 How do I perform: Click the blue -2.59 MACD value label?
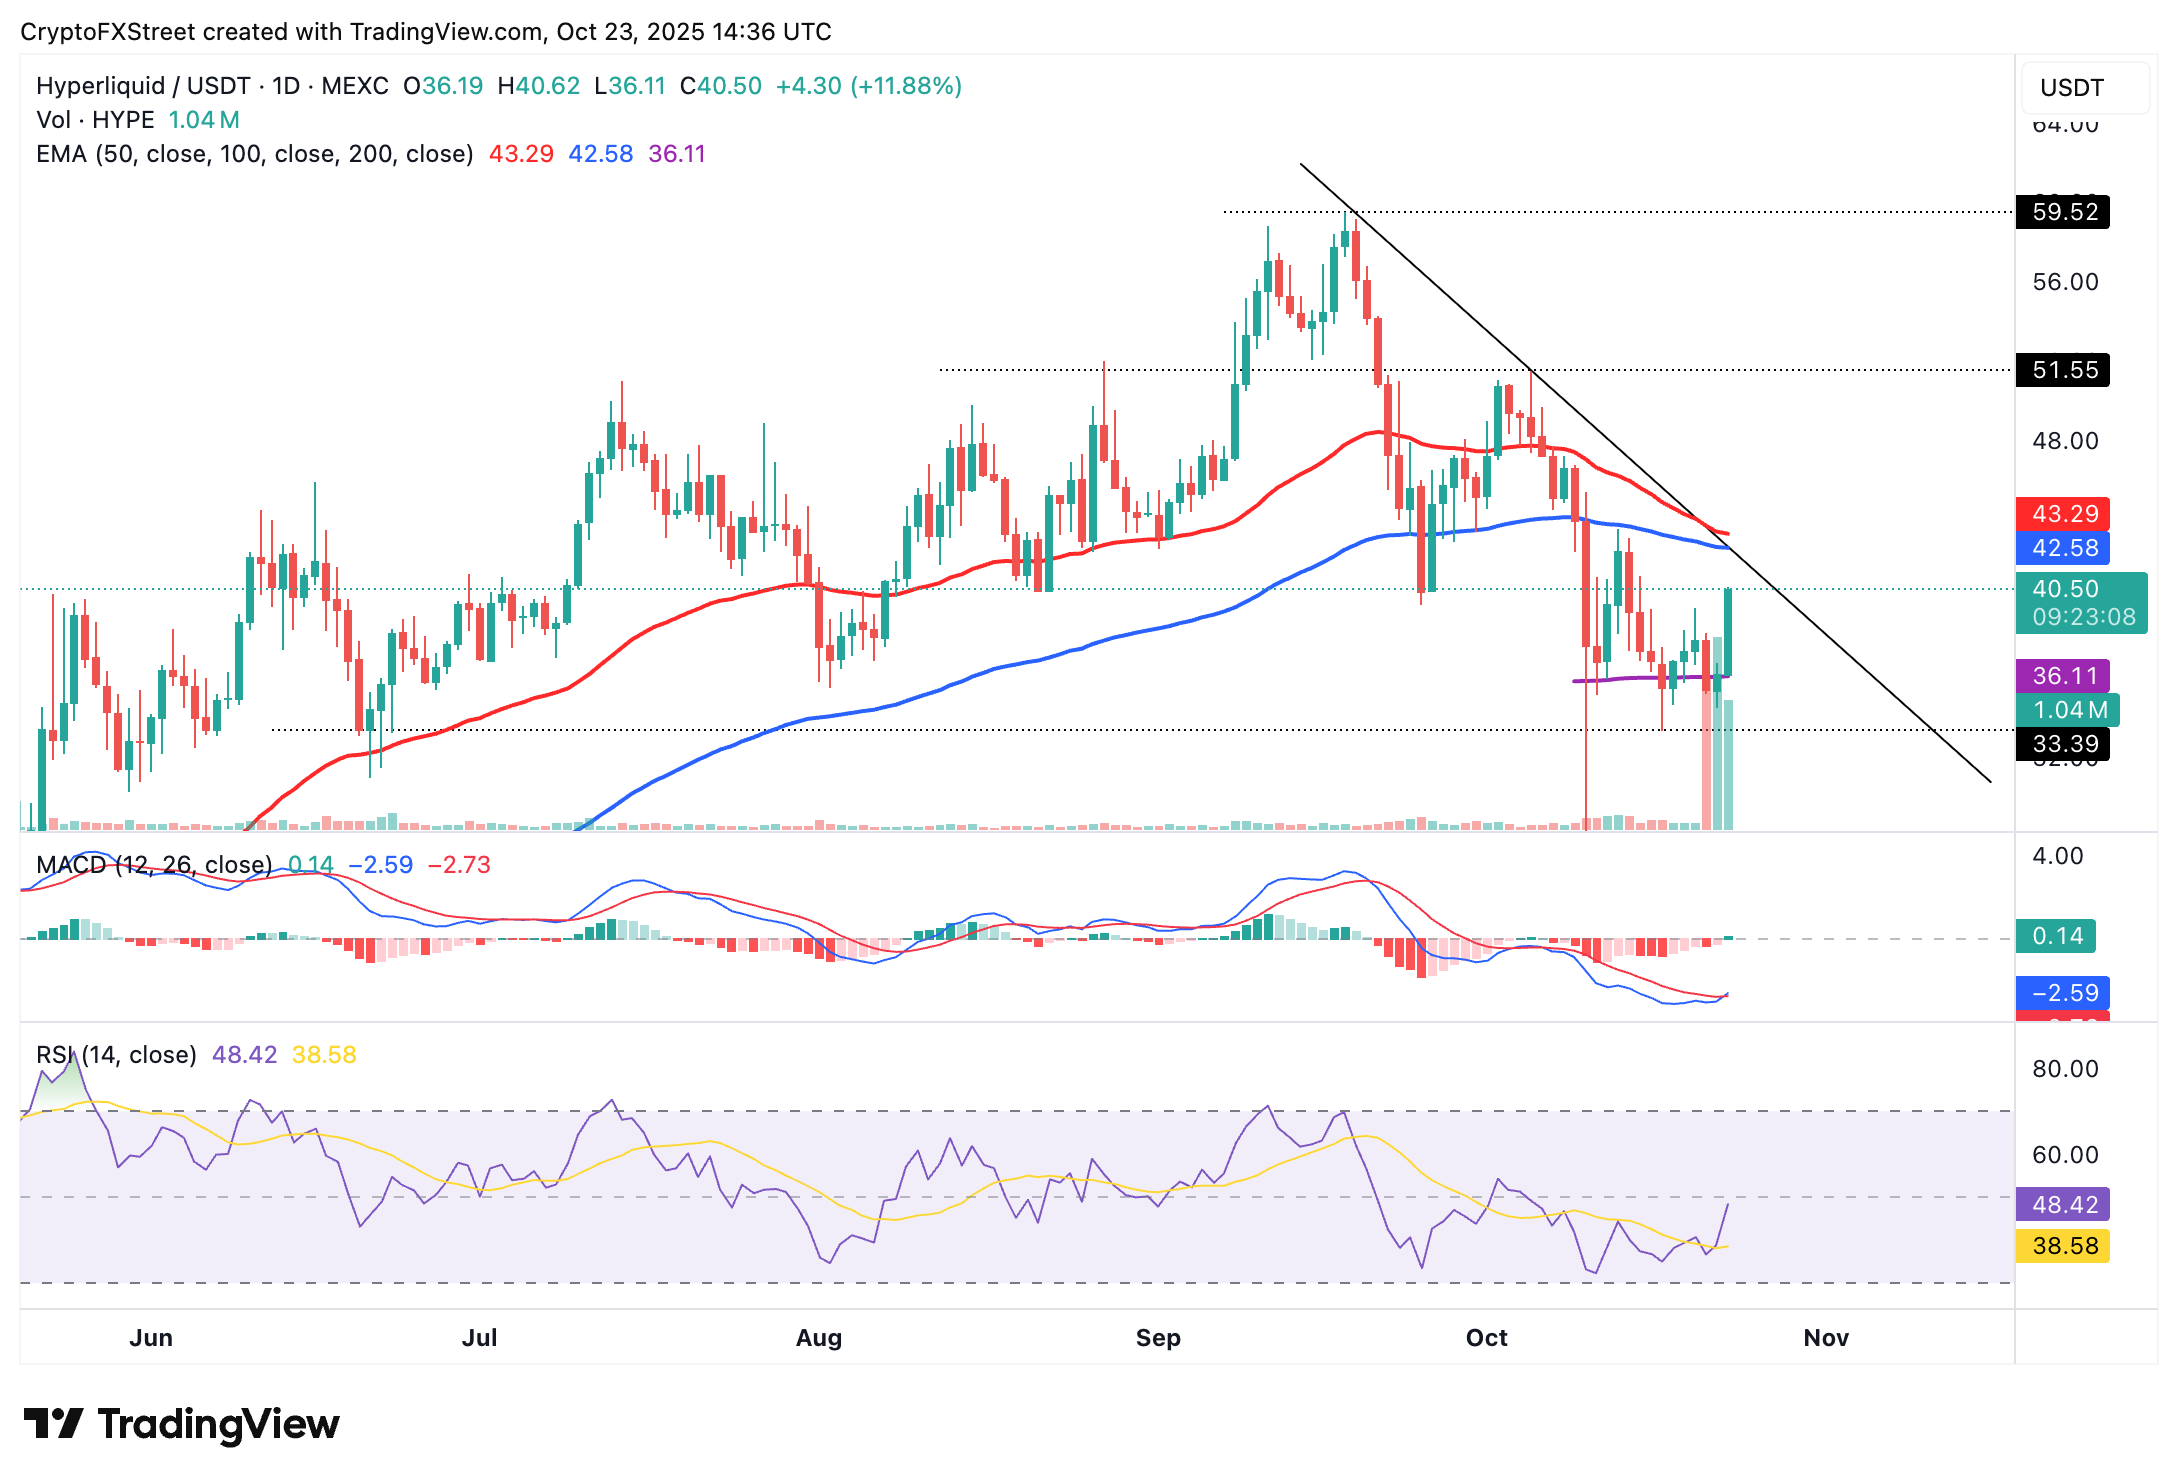pyautogui.click(x=2063, y=993)
